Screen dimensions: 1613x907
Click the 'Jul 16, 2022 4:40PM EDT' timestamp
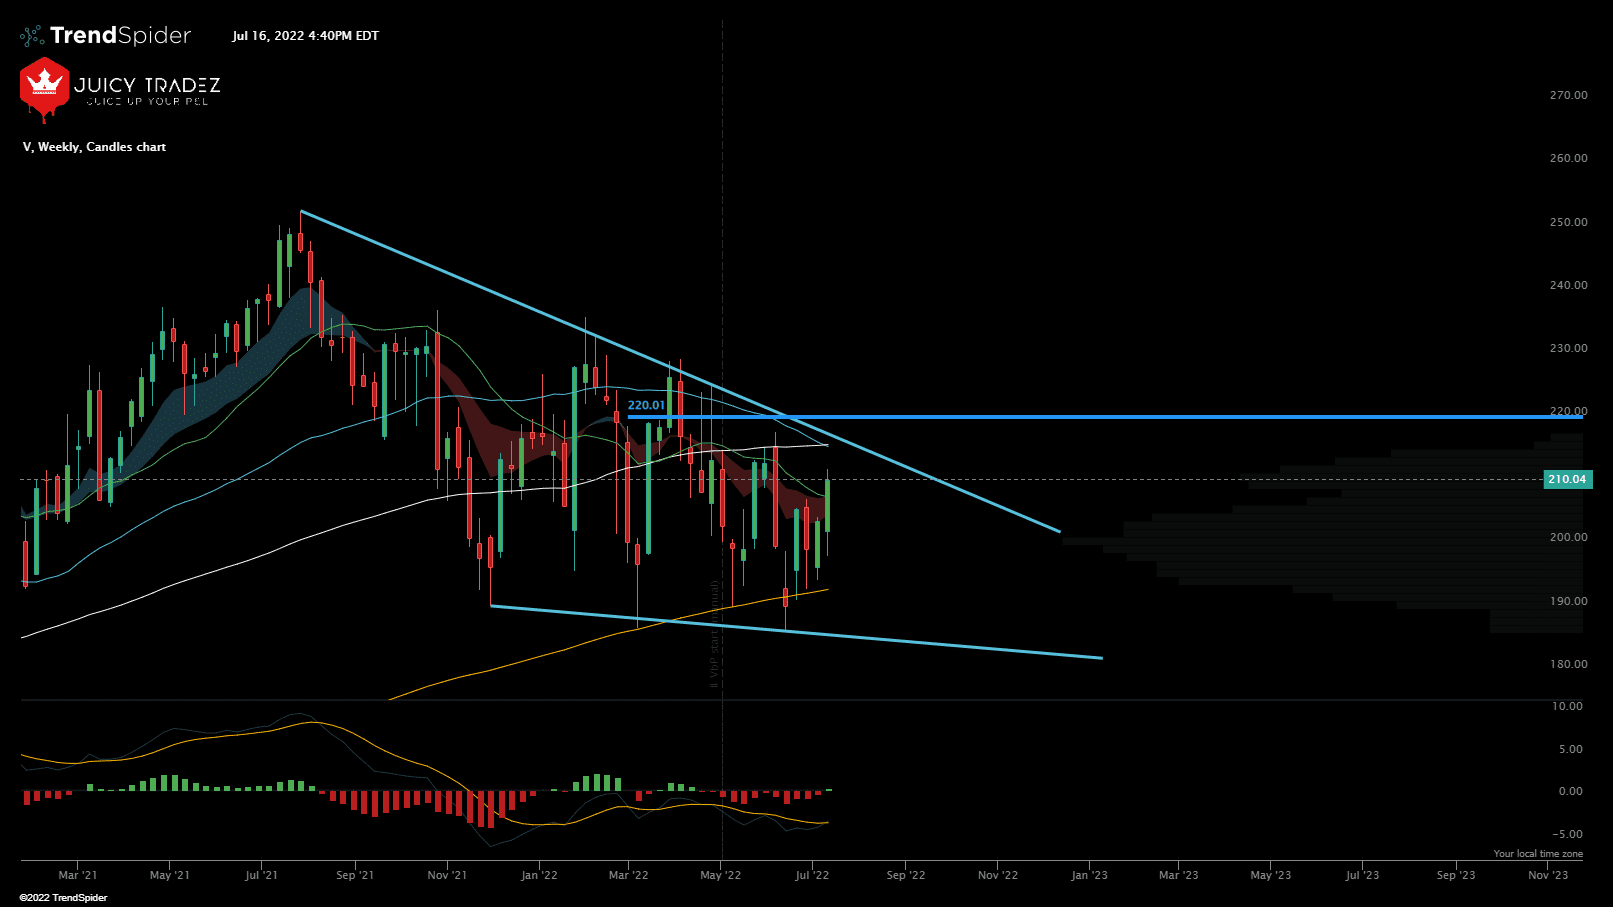[305, 36]
